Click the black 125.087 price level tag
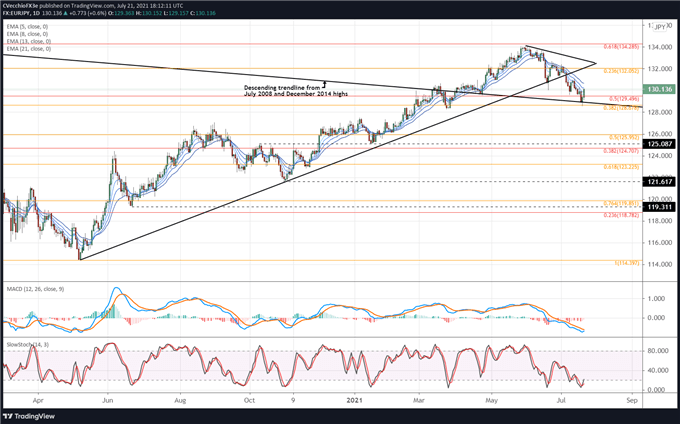Viewport: 680px width, 424px height. 659,144
